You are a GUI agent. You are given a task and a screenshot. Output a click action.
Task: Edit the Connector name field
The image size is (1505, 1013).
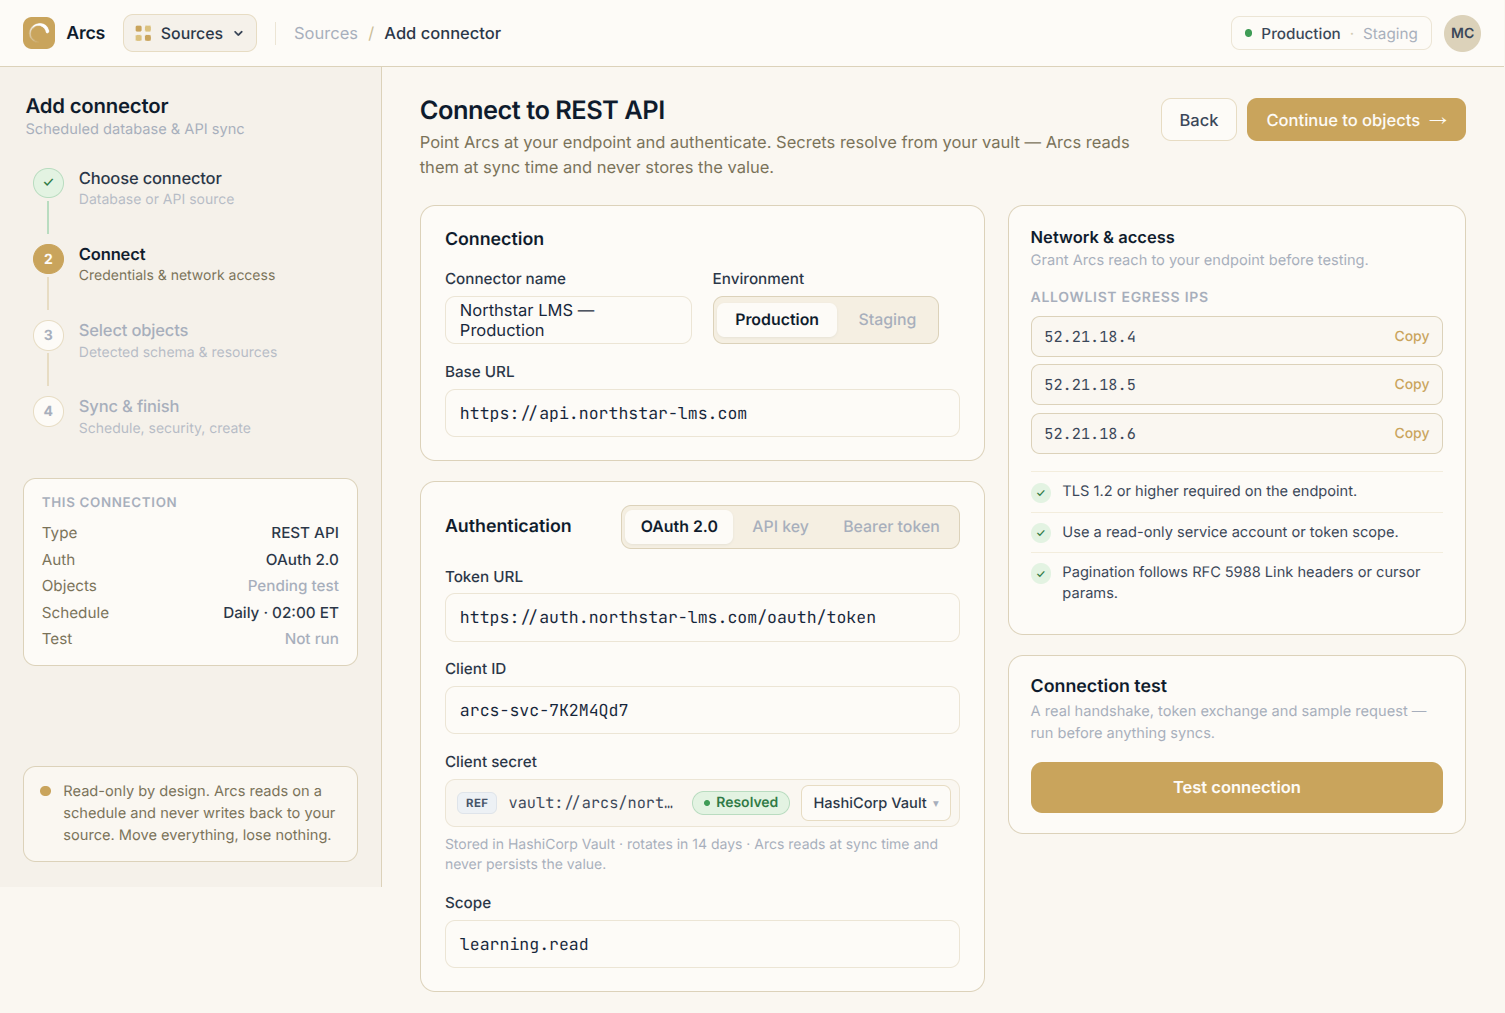[568, 320]
